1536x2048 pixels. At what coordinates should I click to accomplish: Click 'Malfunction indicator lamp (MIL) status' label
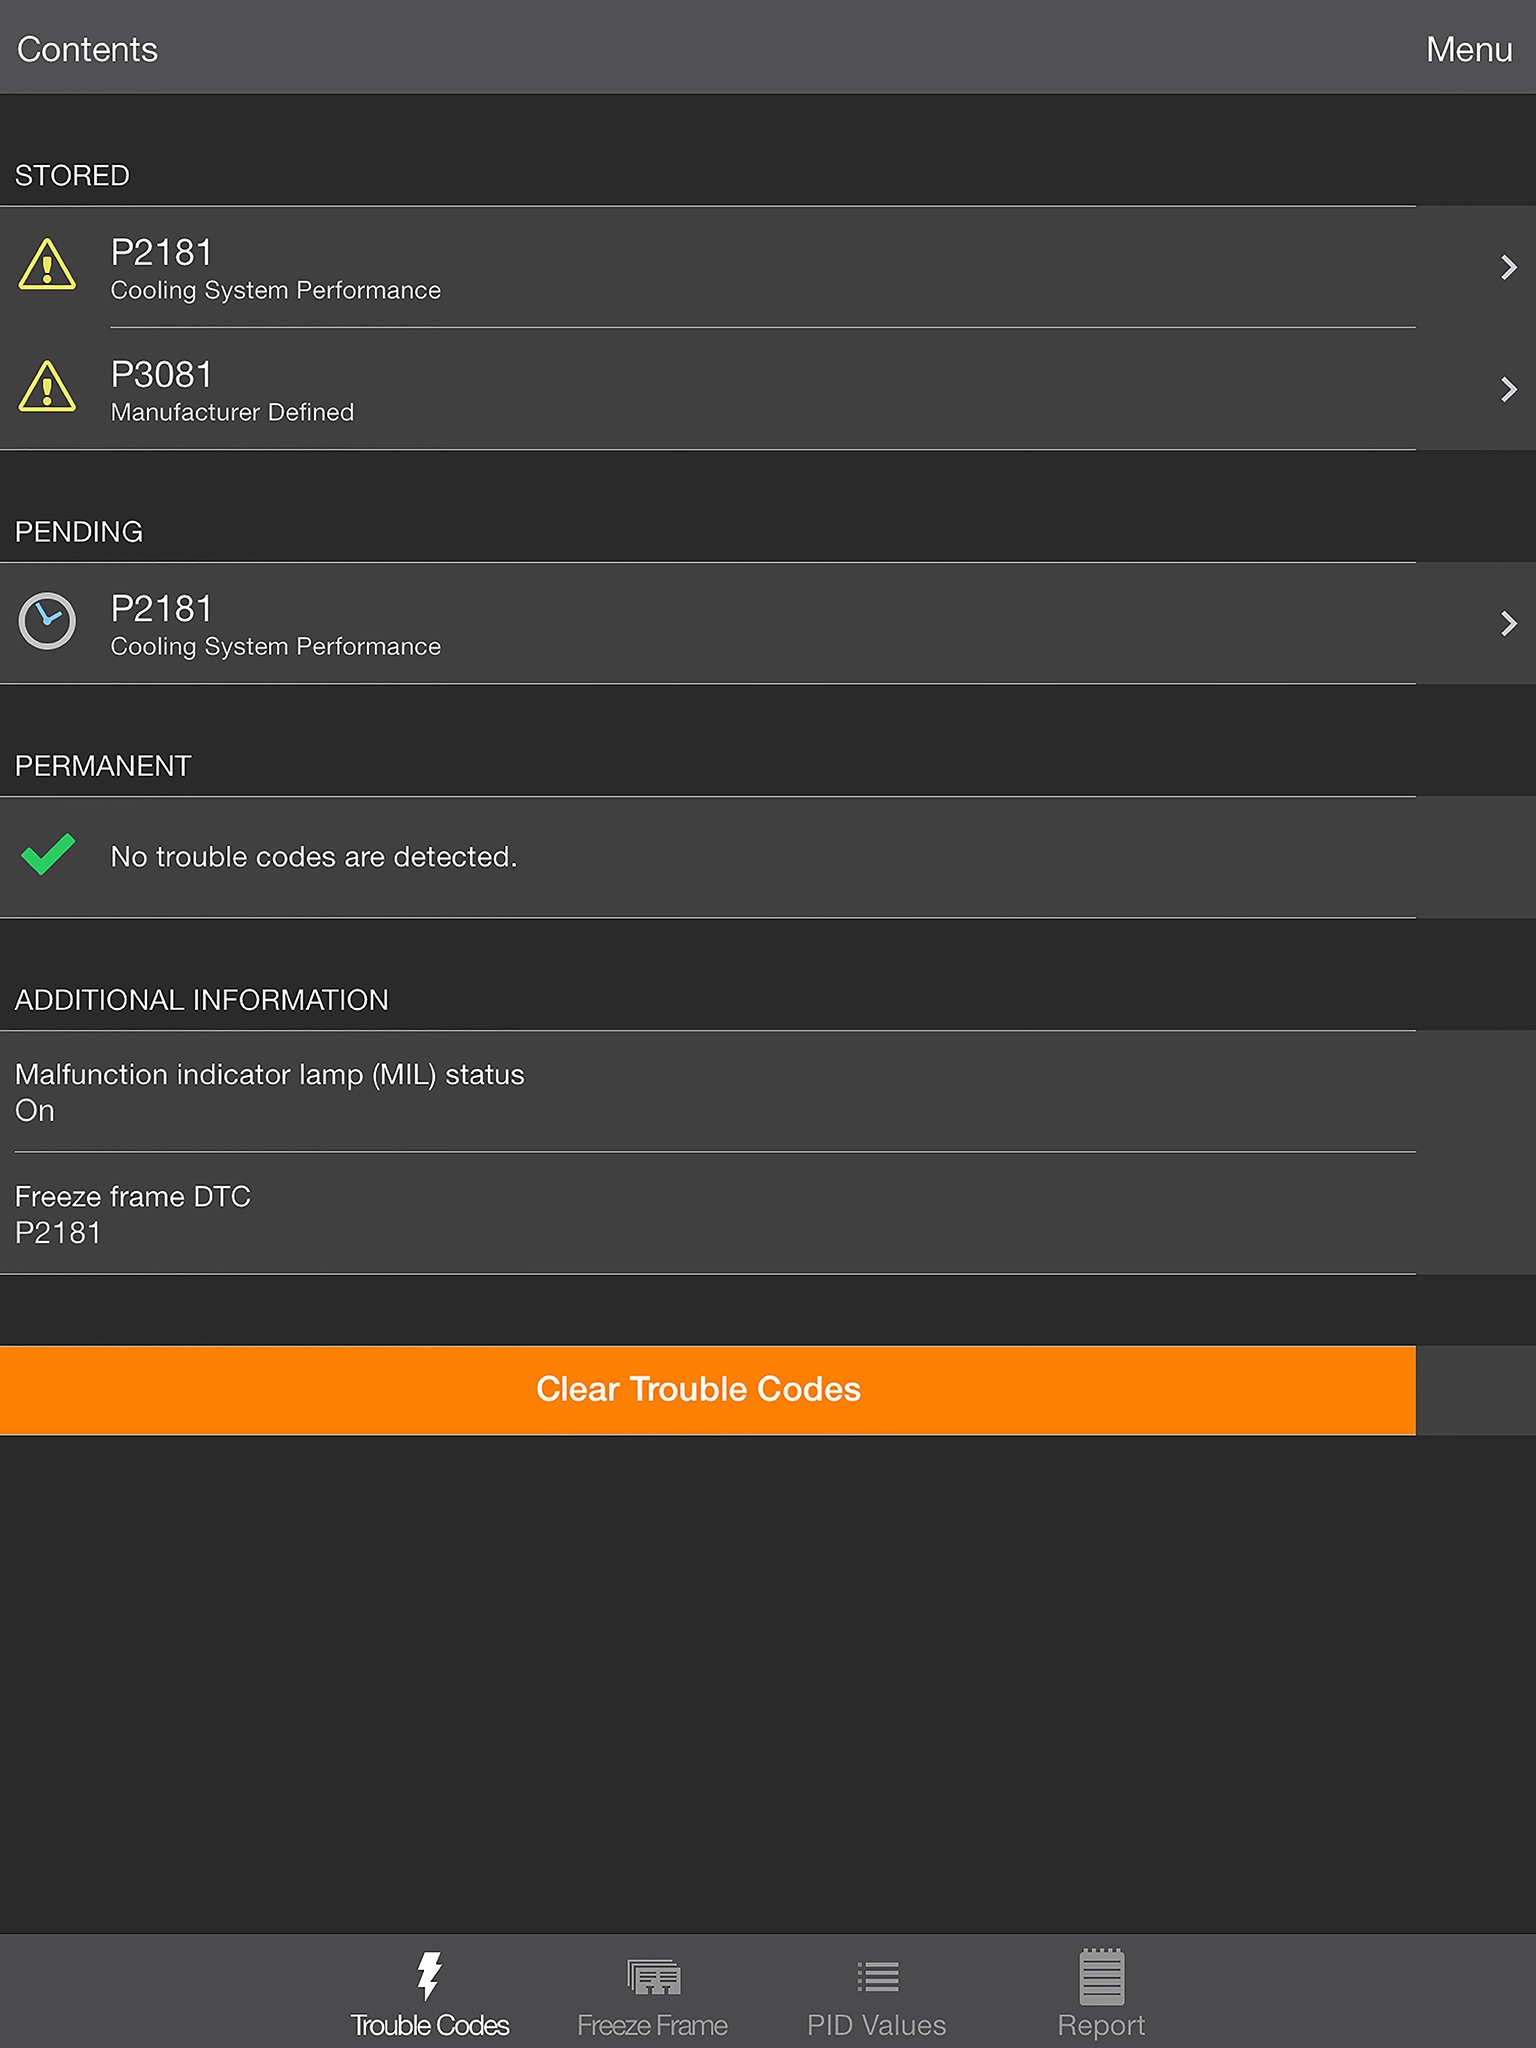coord(270,1074)
